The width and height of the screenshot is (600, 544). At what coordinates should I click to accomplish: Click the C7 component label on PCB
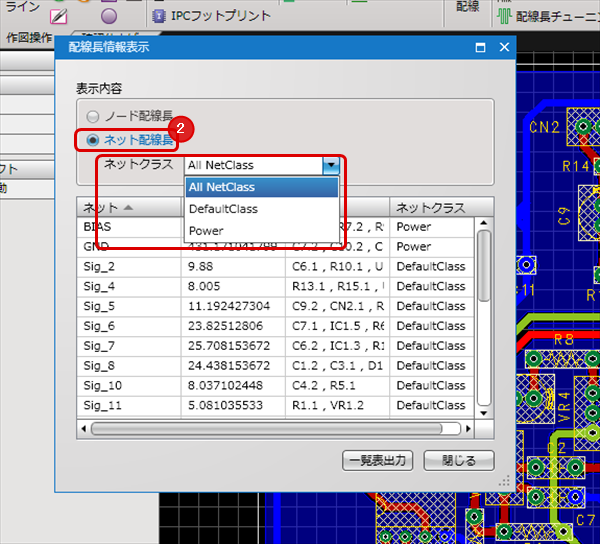[586, 520]
